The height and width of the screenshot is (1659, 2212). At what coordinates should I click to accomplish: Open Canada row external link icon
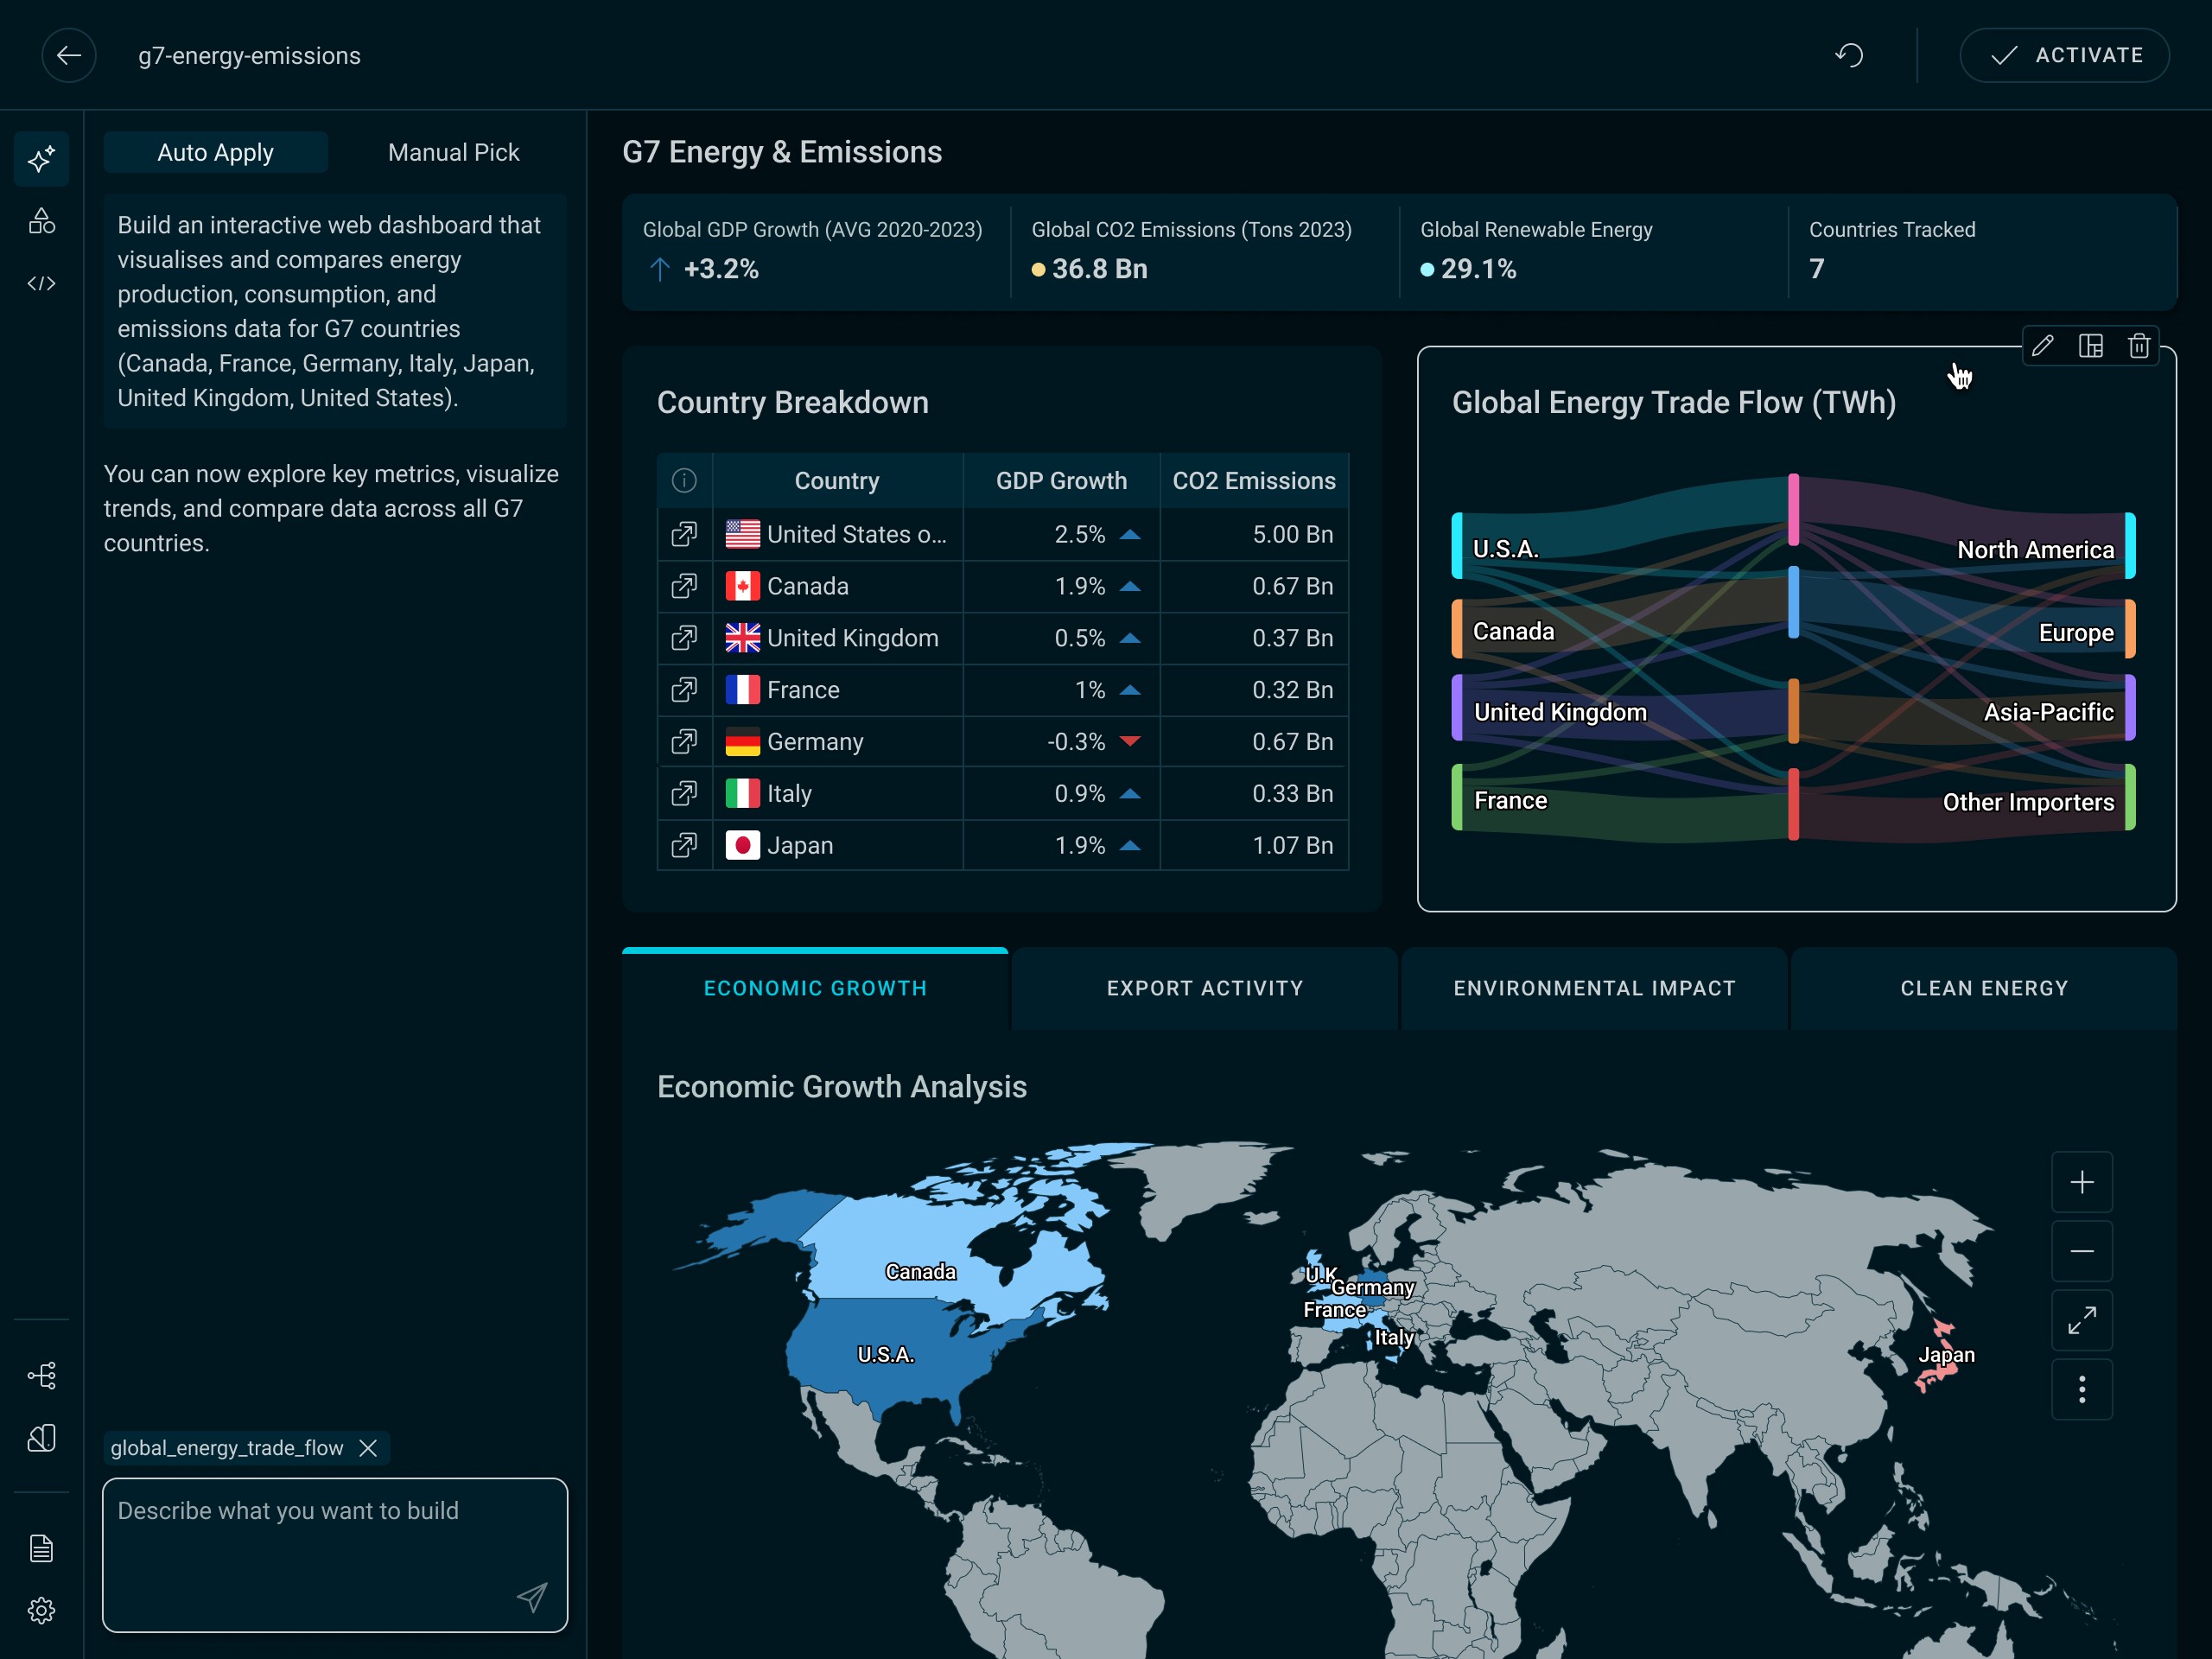point(684,586)
